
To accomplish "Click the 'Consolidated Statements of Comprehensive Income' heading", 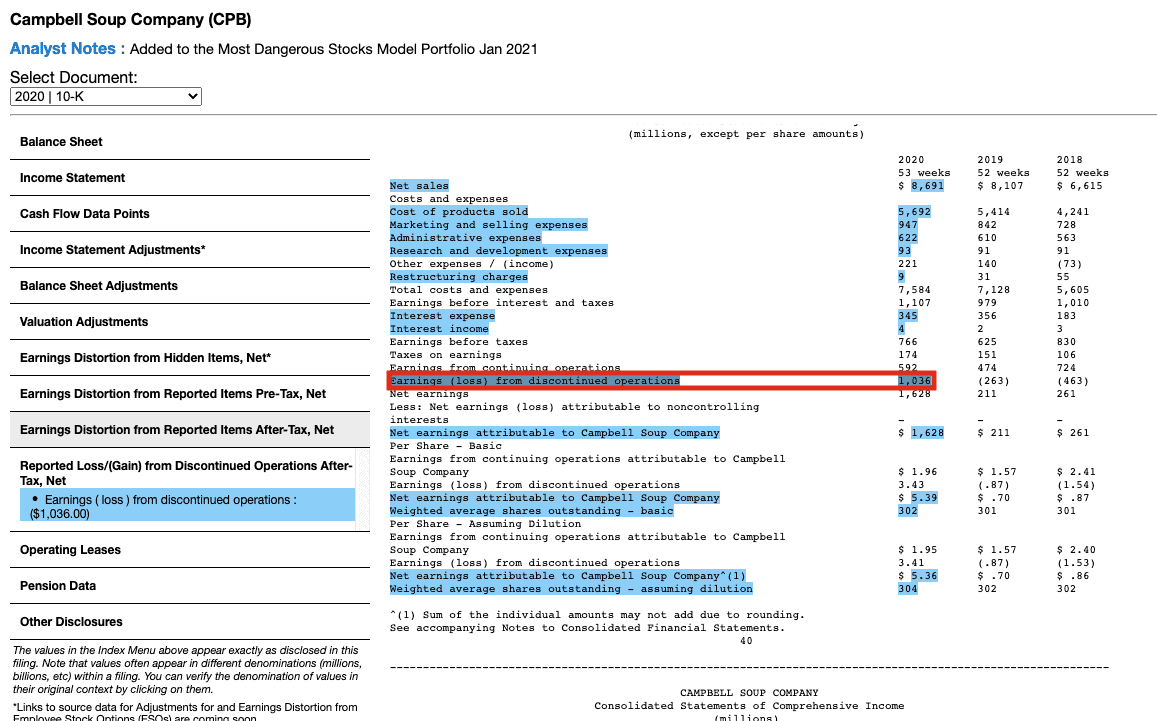I will [749, 706].
